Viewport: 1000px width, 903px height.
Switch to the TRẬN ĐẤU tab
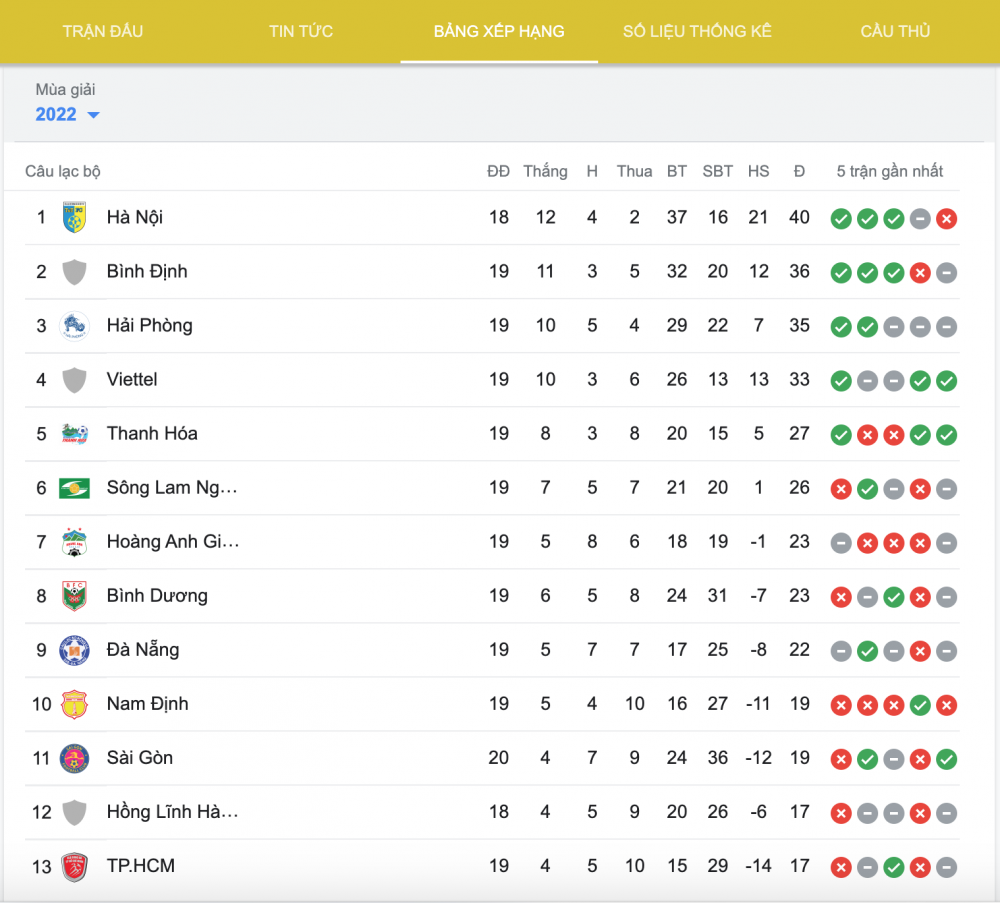103,31
